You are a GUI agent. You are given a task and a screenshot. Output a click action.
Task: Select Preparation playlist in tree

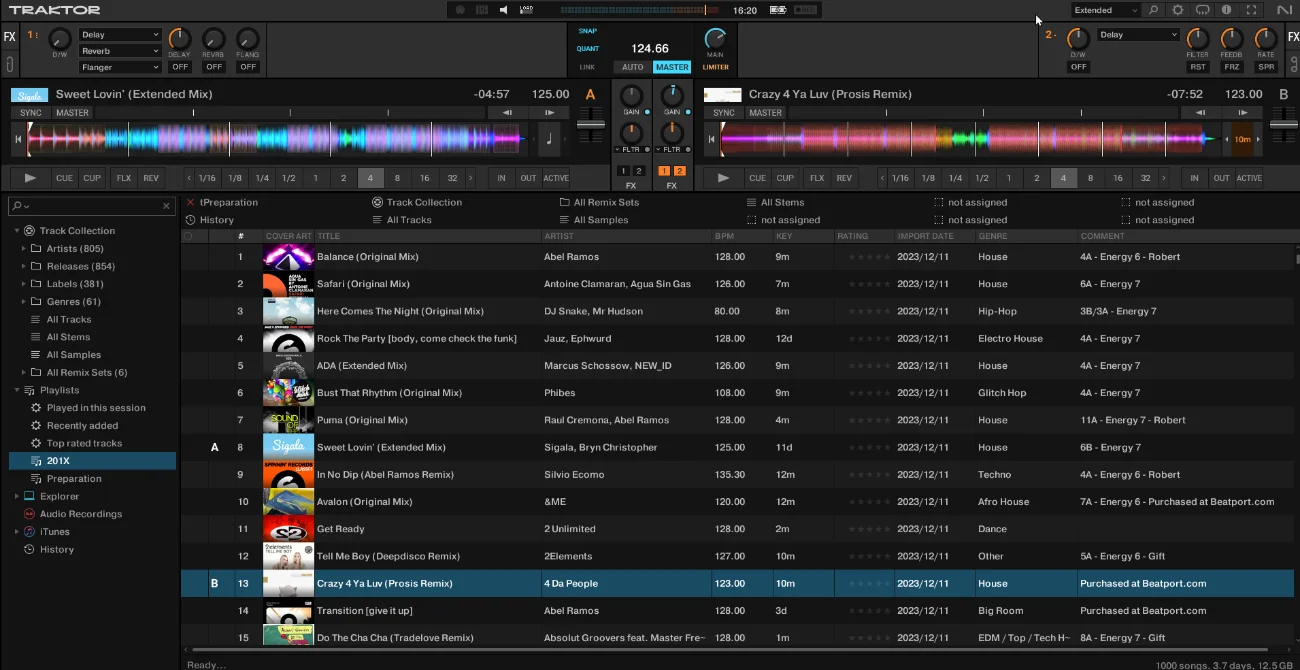point(74,479)
